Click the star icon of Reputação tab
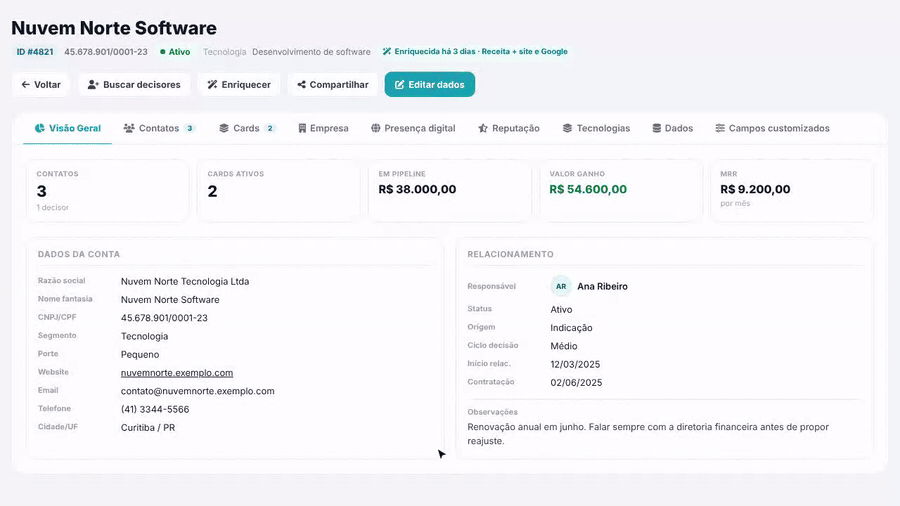Viewport: 900px width, 506px height. pyautogui.click(x=483, y=128)
